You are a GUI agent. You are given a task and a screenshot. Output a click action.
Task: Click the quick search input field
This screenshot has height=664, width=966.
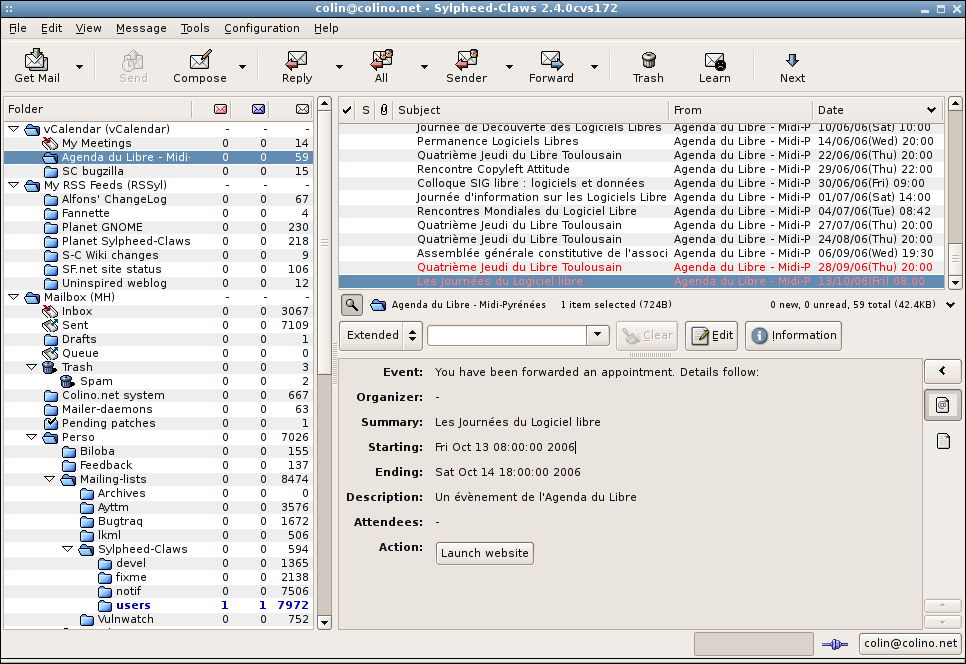click(x=506, y=335)
